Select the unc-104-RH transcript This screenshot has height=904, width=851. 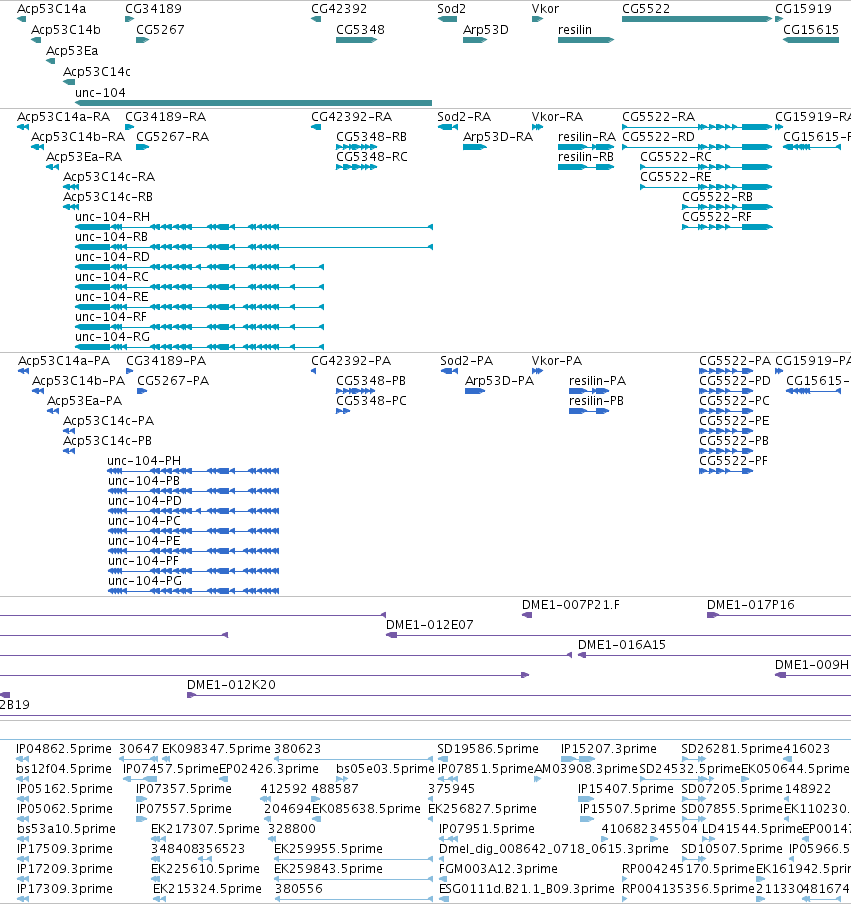pyautogui.click(x=254, y=227)
